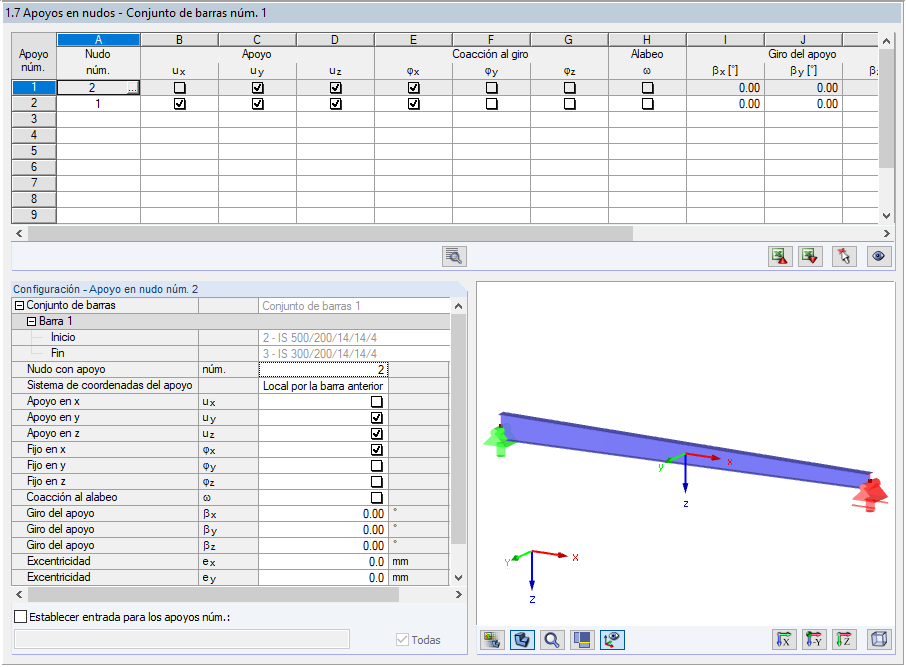906x667 pixels.
Task: Click the Excel export icon with up arrow
Action: pos(780,256)
